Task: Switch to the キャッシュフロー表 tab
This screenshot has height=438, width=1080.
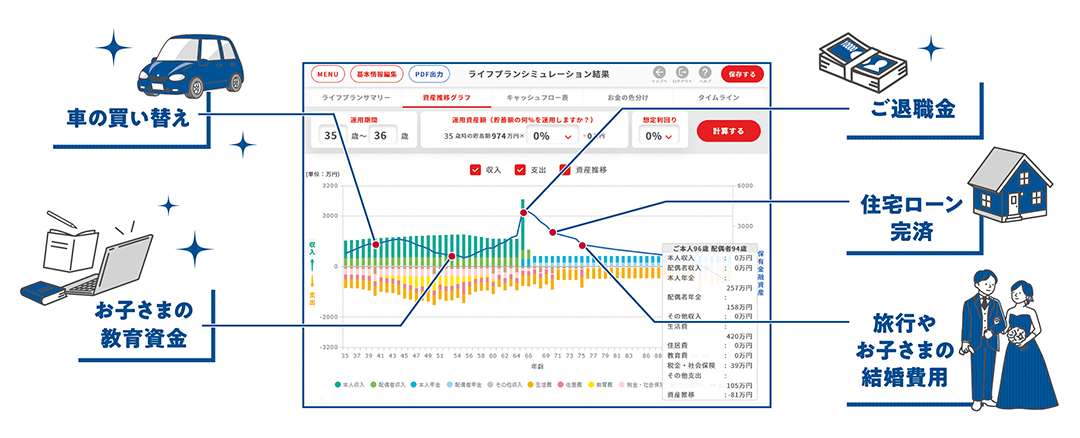Action: 537,99
